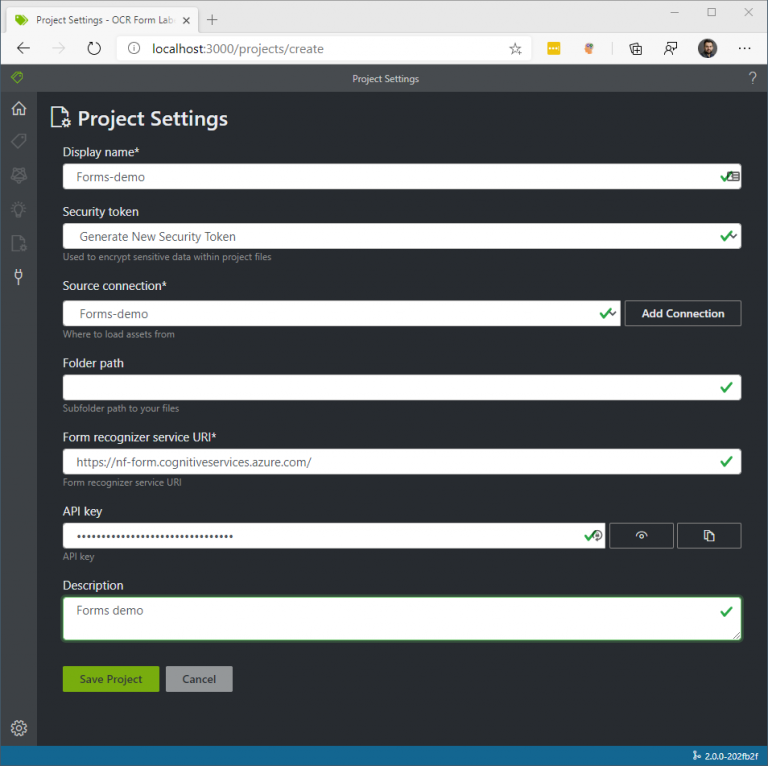Open the colorful head extension icon

[589, 48]
